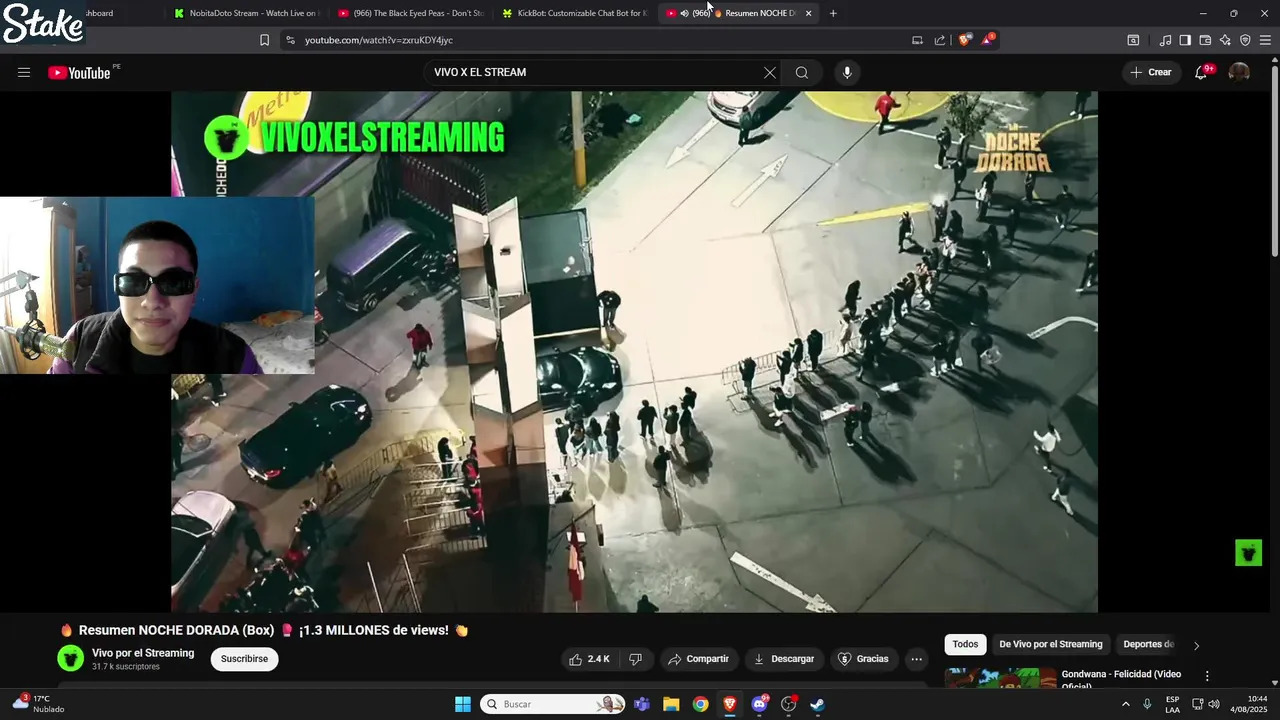This screenshot has height=720, width=1280.
Task: Open the site information icon in address bar
Action: (x=290, y=40)
